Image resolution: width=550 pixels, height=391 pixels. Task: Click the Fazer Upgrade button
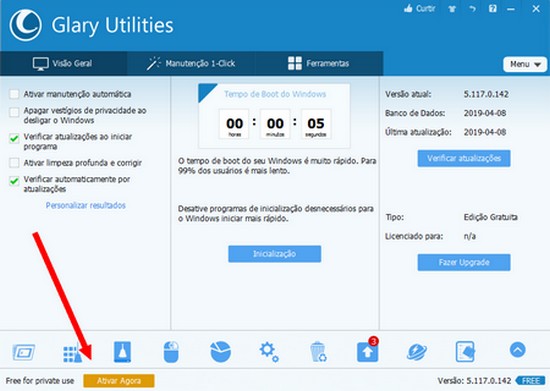(x=464, y=262)
